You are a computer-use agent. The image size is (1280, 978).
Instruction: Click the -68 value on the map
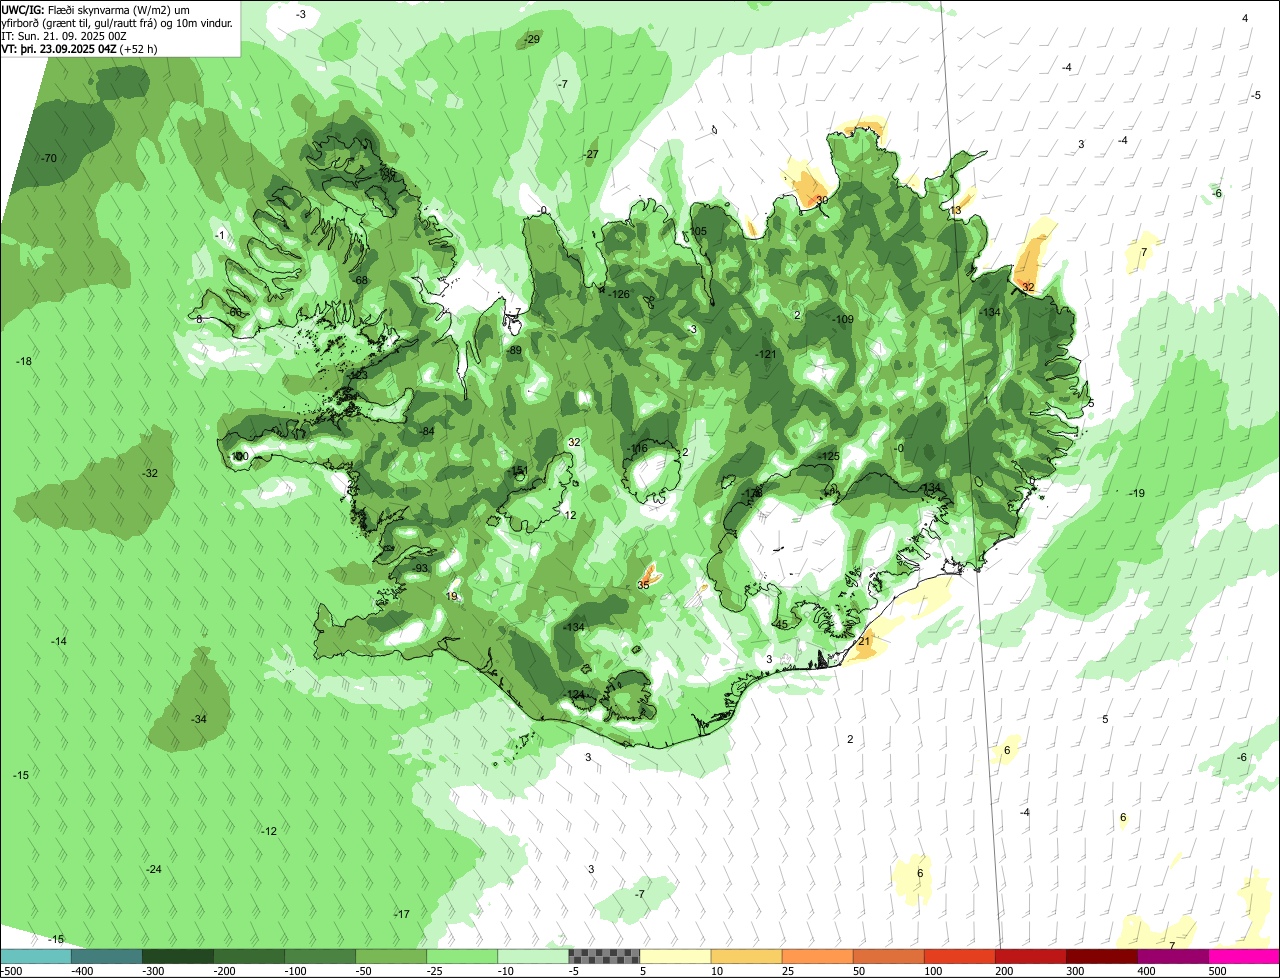[x=360, y=280]
